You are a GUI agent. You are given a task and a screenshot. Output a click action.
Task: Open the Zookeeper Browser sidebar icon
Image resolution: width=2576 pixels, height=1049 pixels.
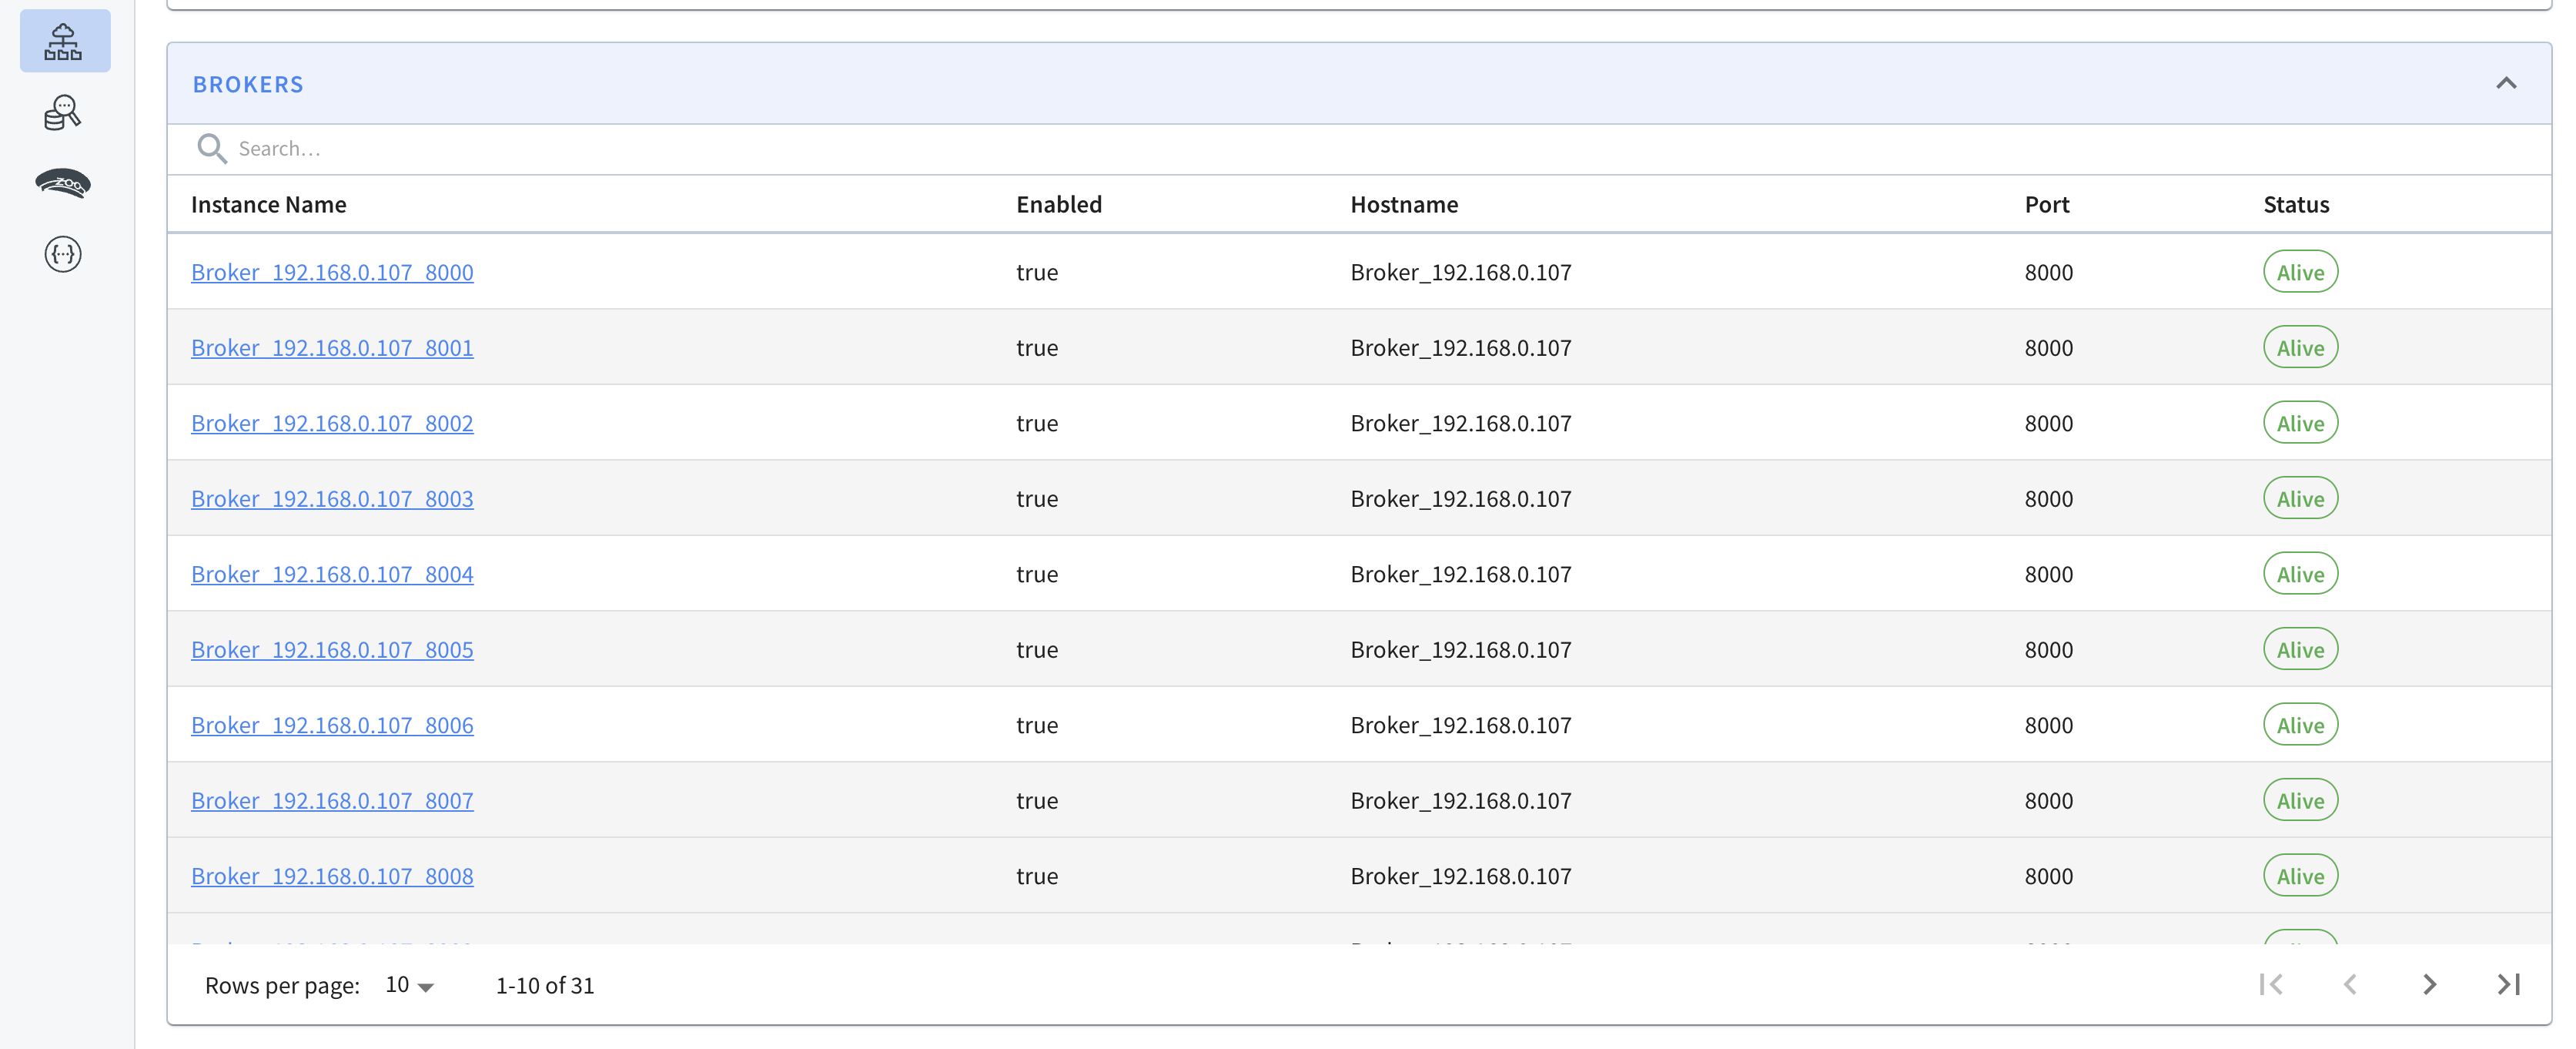[63, 183]
